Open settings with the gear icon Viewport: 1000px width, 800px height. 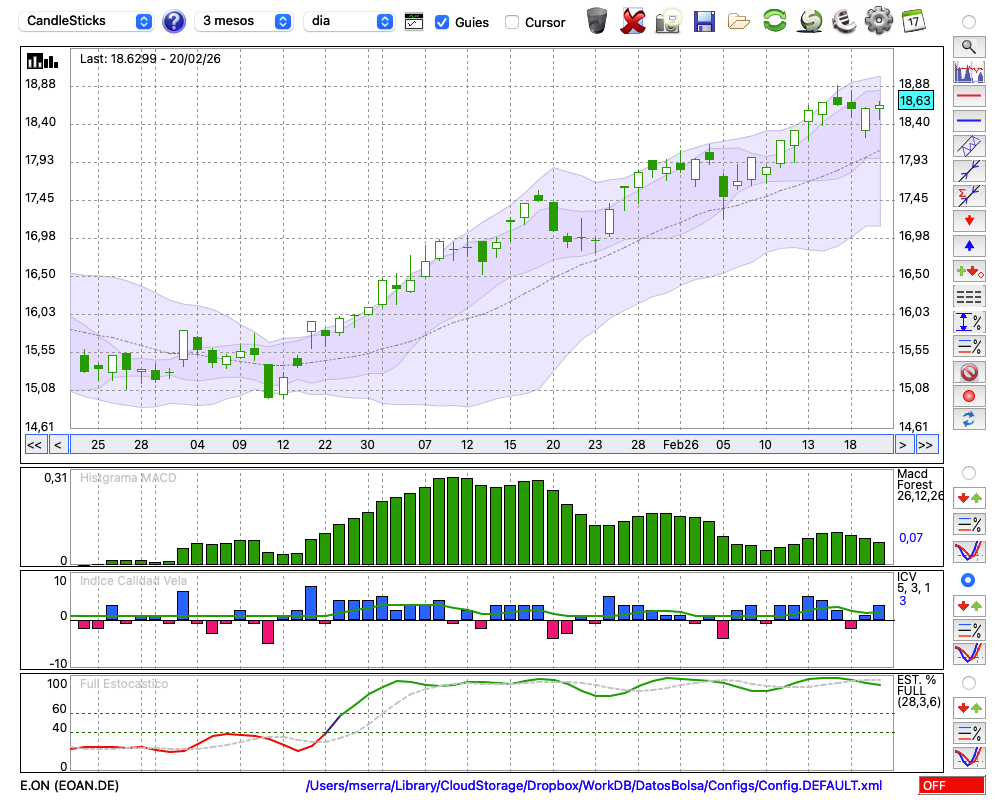pos(879,20)
